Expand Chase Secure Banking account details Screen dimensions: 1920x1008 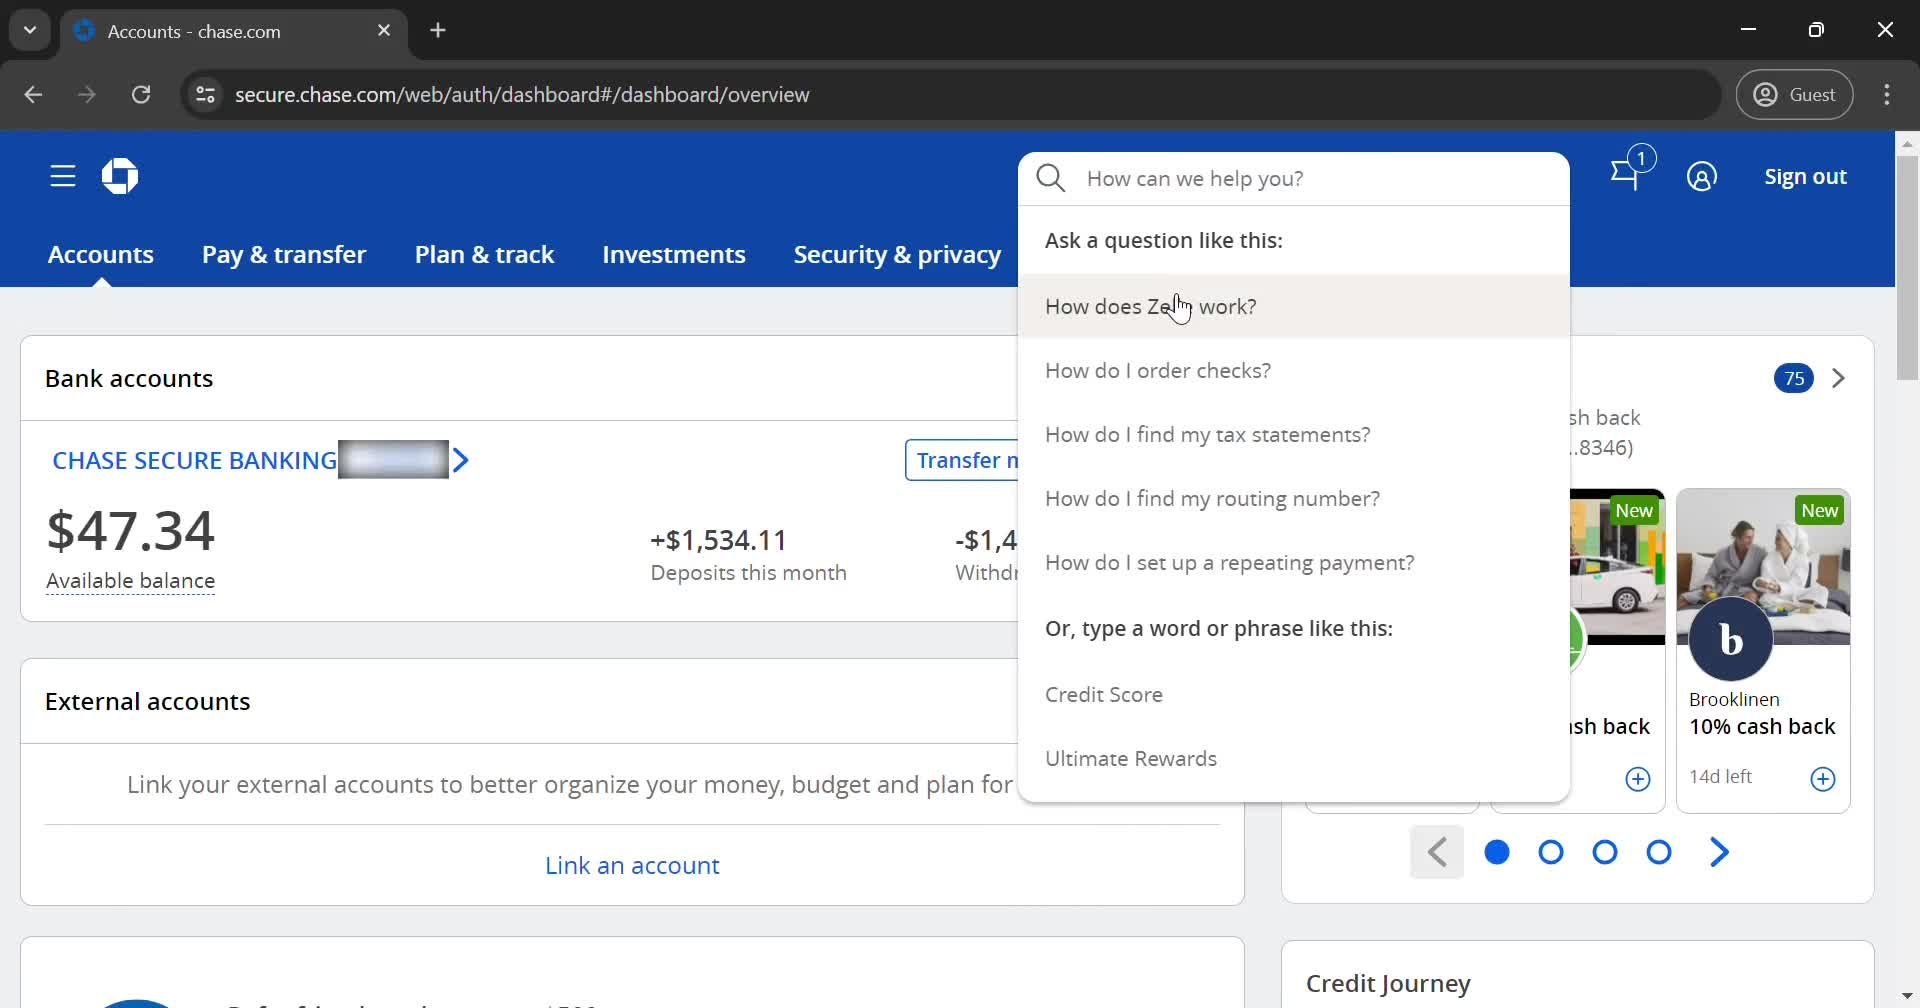pos(460,461)
